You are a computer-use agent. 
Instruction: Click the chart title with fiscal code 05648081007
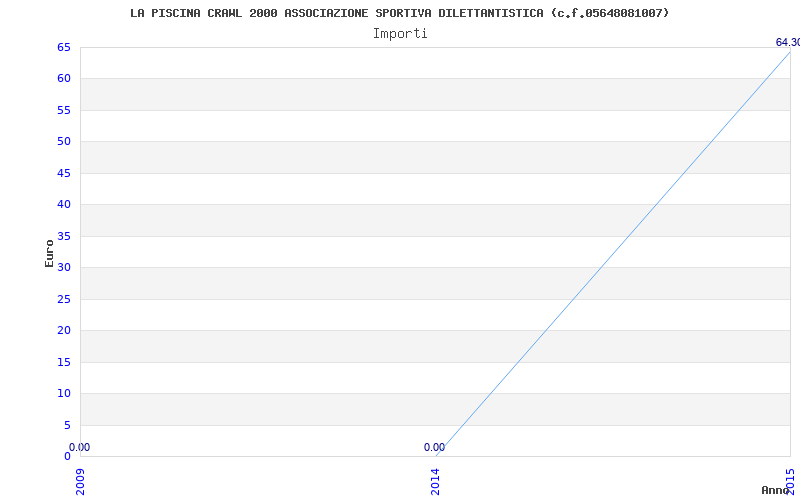(399, 13)
